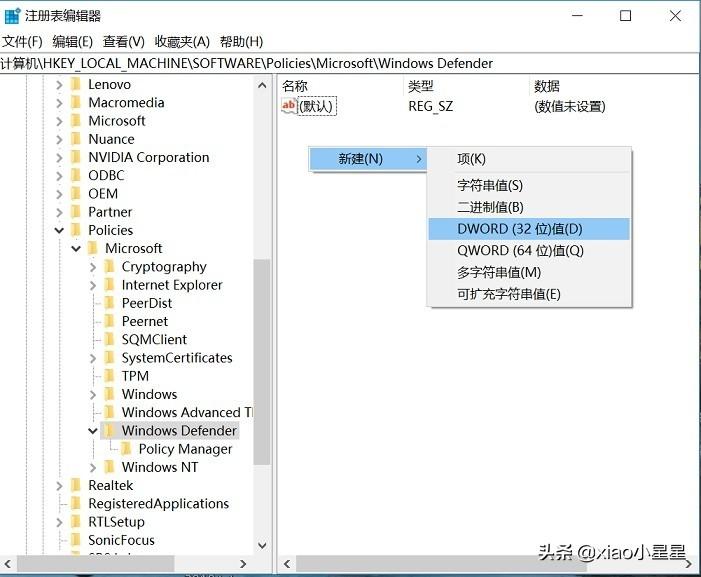Click the values pane scroll-left arrow
701x577 pixels.
[287, 564]
